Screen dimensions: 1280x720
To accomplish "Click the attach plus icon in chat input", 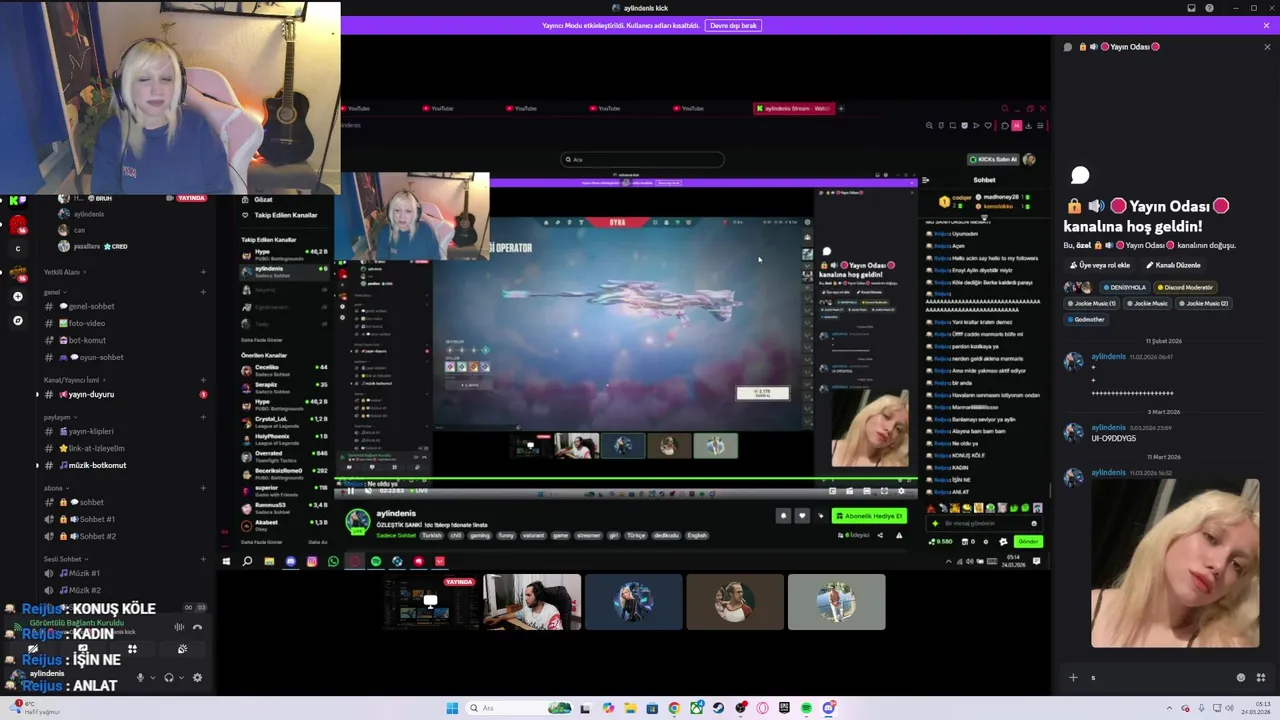I will [x=1073, y=677].
